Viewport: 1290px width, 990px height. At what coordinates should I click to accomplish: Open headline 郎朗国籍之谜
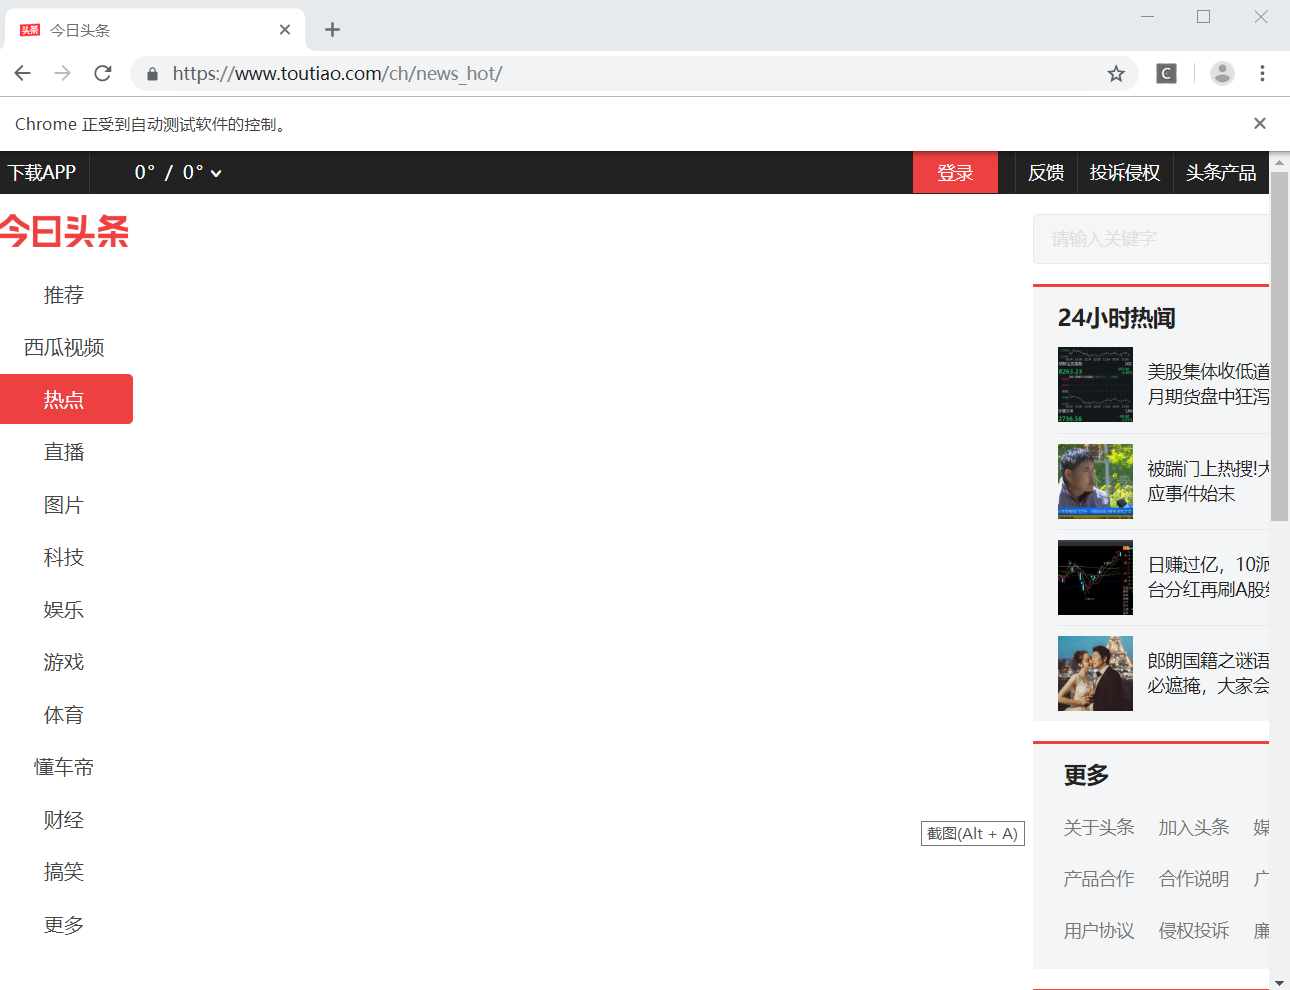pos(1208,673)
